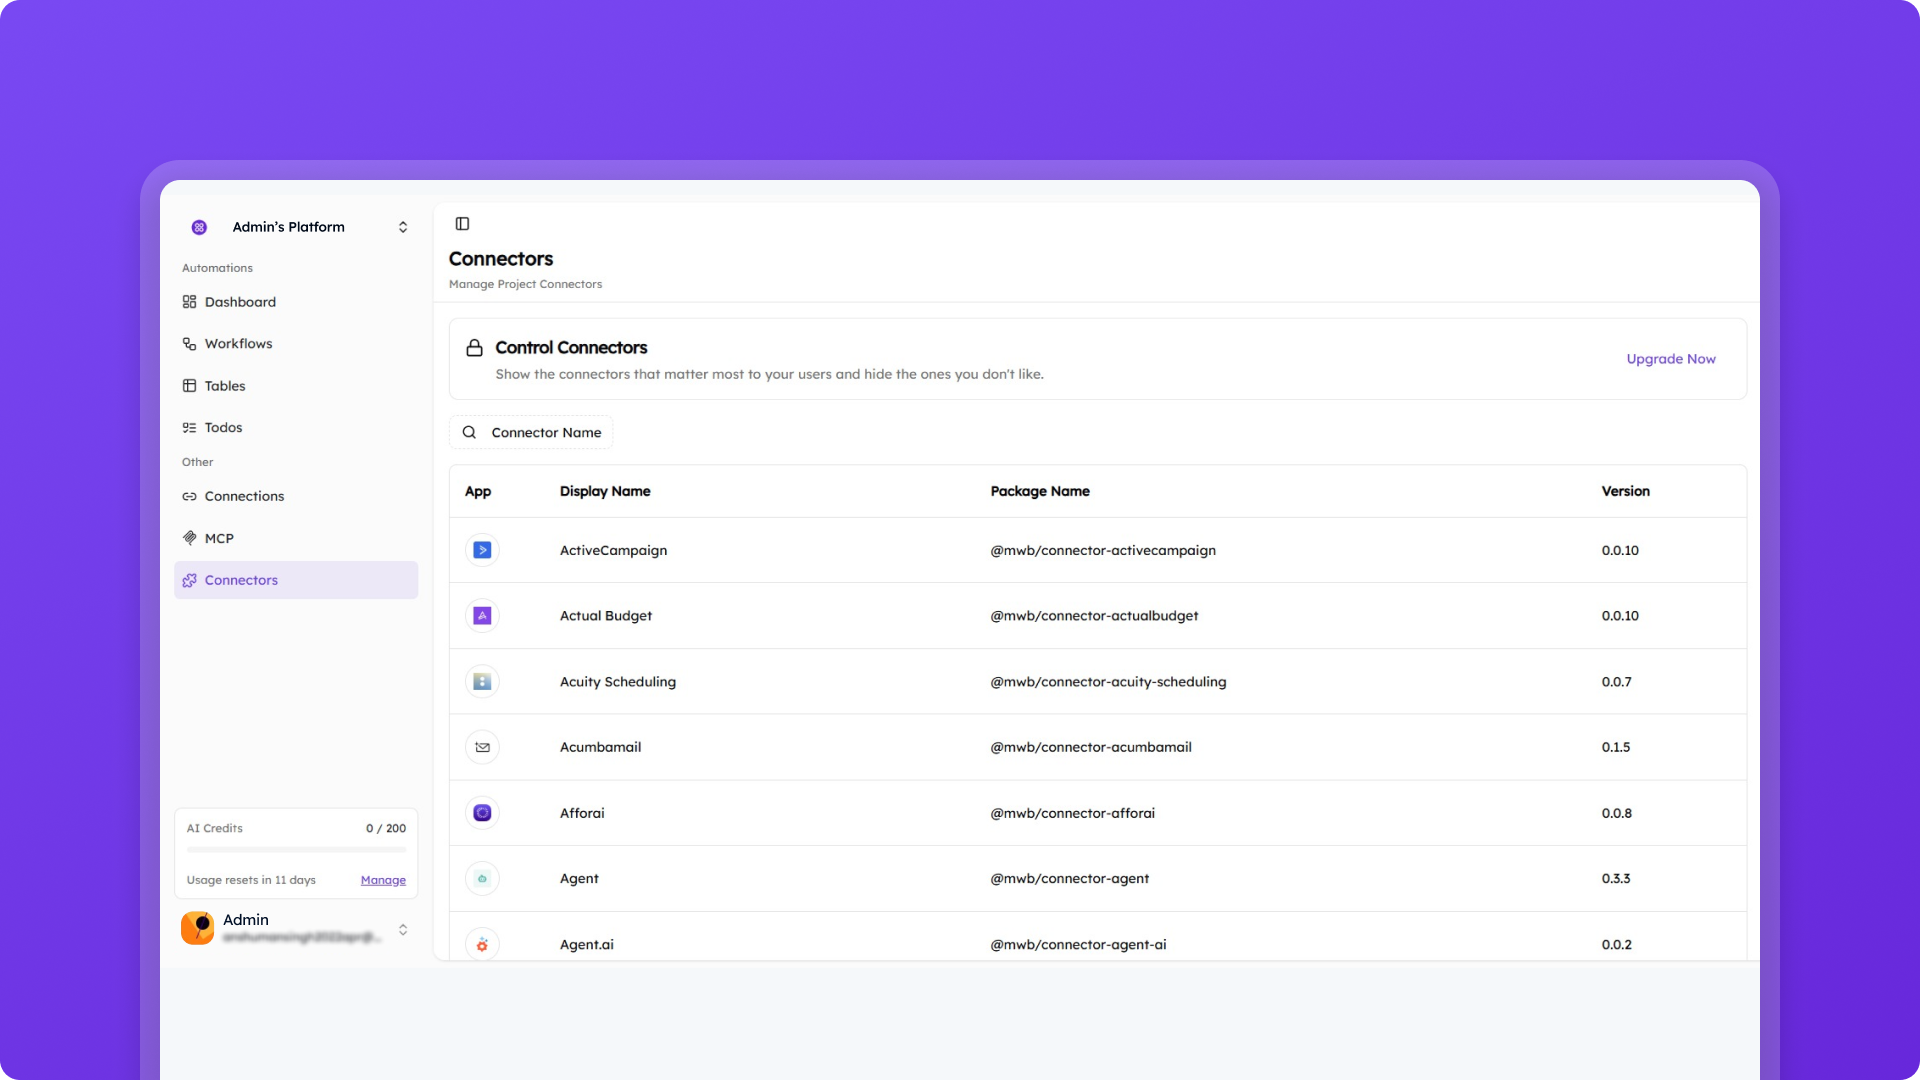Click the lock icon beside Control Connectors
This screenshot has width=1920, height=1080.
tap(474, 348)
